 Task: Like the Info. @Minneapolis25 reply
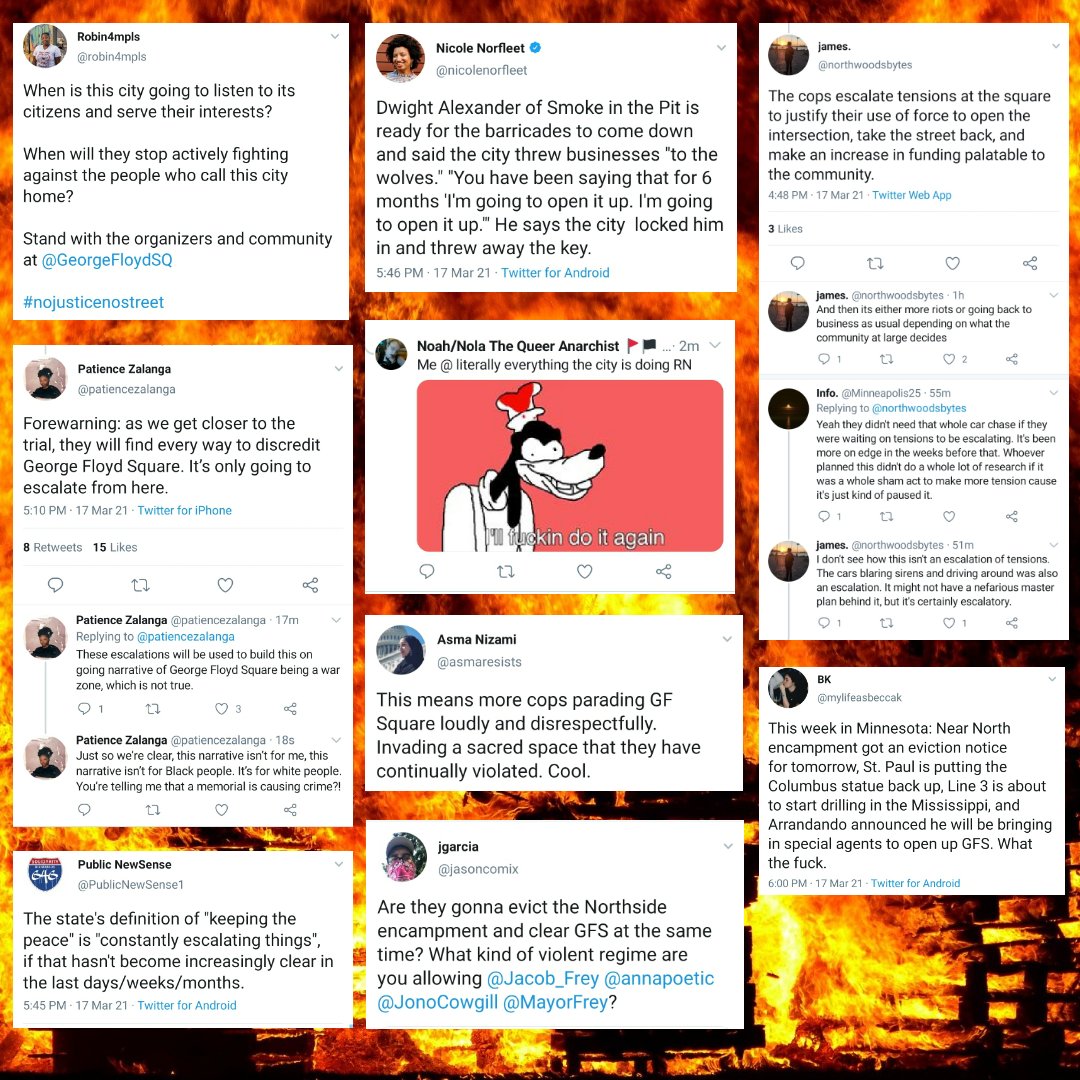949,516
